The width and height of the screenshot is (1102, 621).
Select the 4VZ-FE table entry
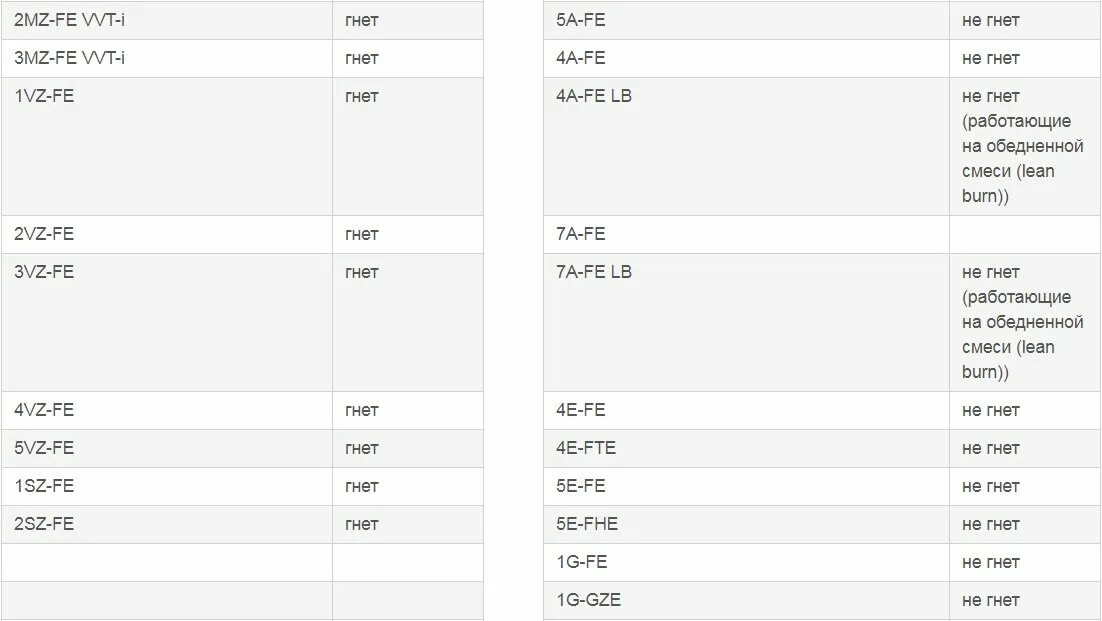tap(44, 410)
